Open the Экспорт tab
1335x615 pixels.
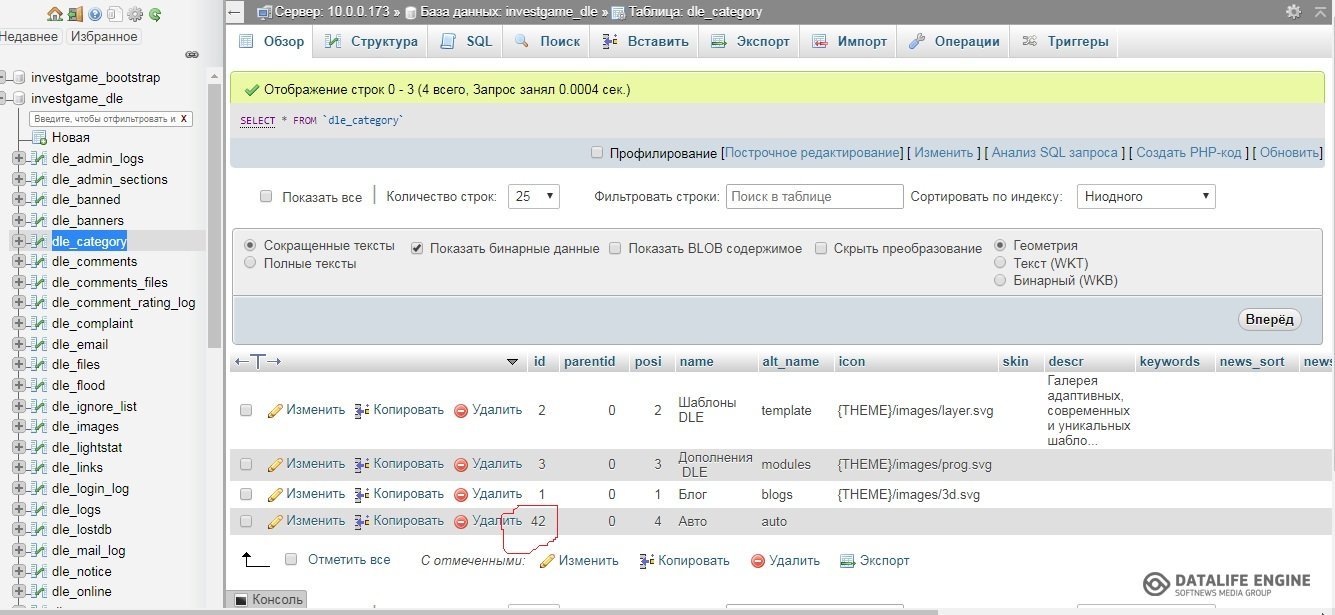tap(750, 42)
